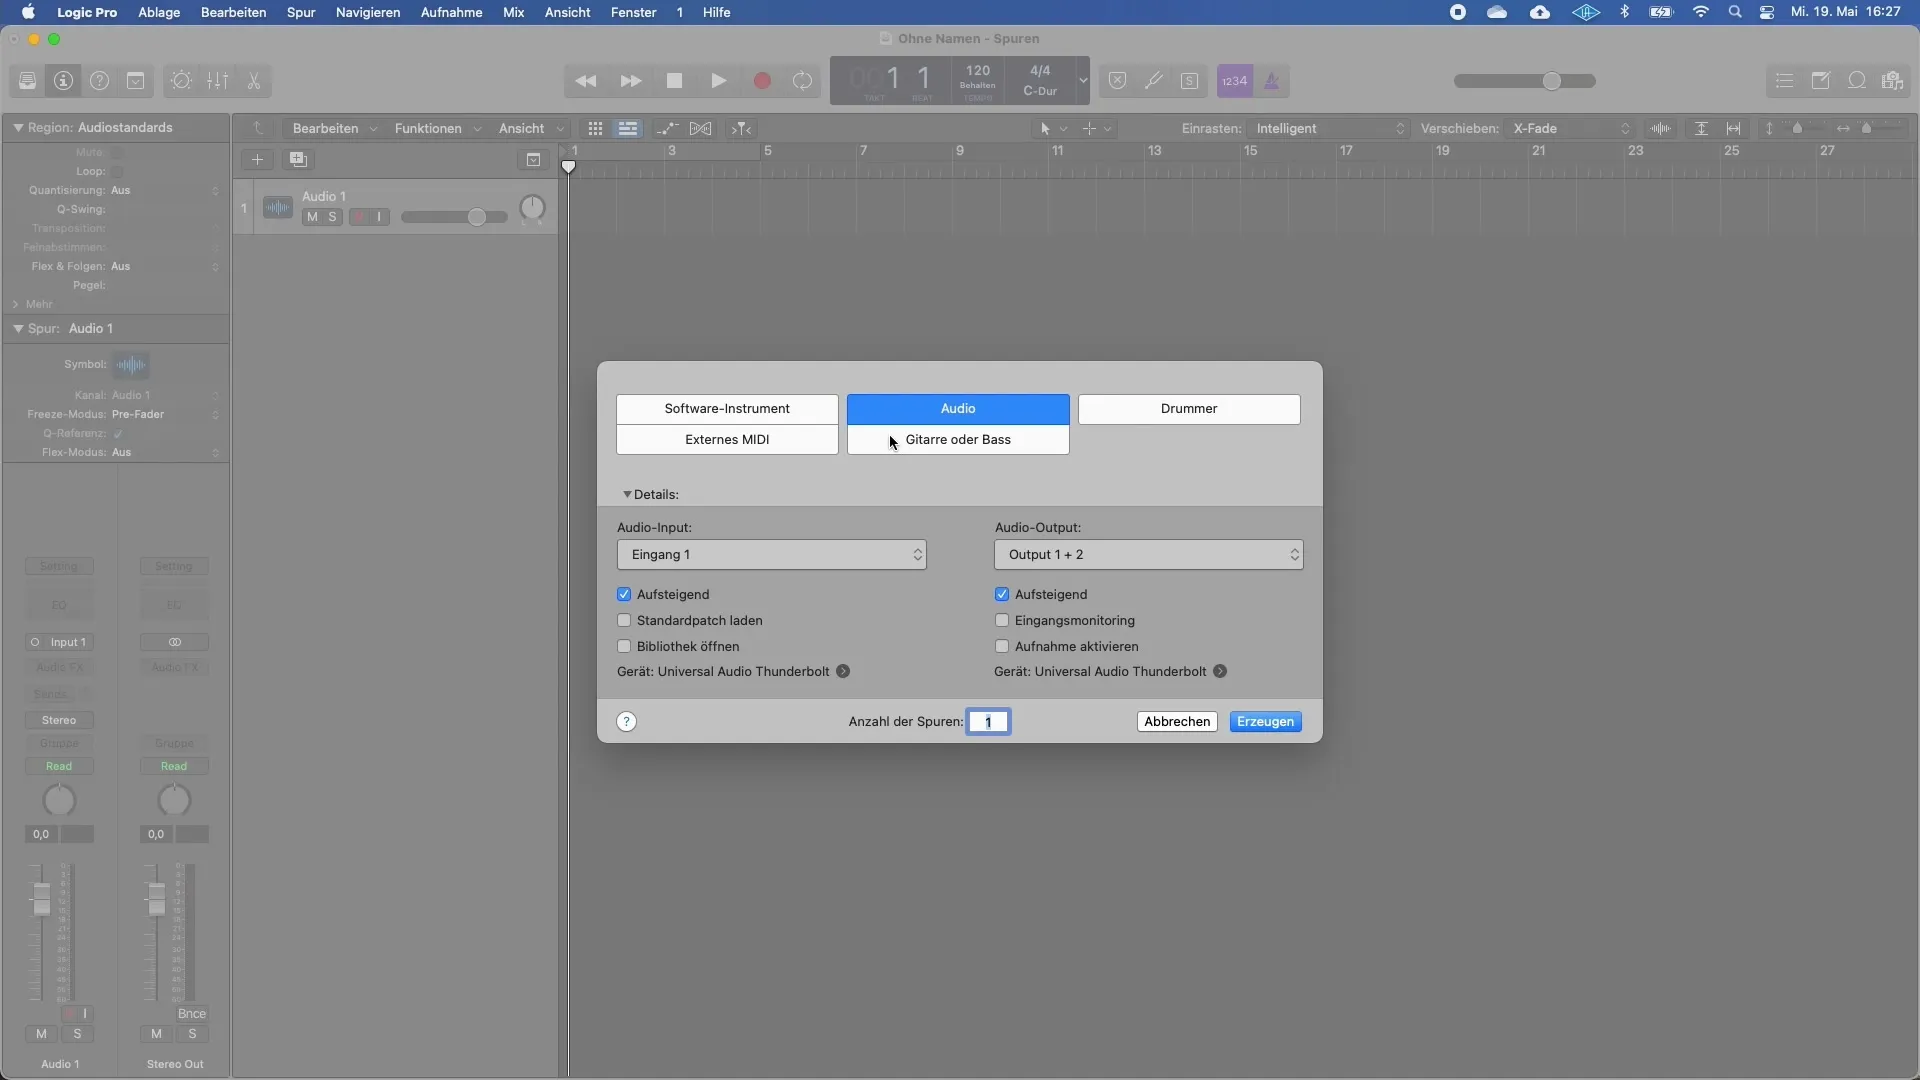Screen dimensions: 1920x1080
Task: Open the Fenster menu in menu bar
Action: [634, 12]
